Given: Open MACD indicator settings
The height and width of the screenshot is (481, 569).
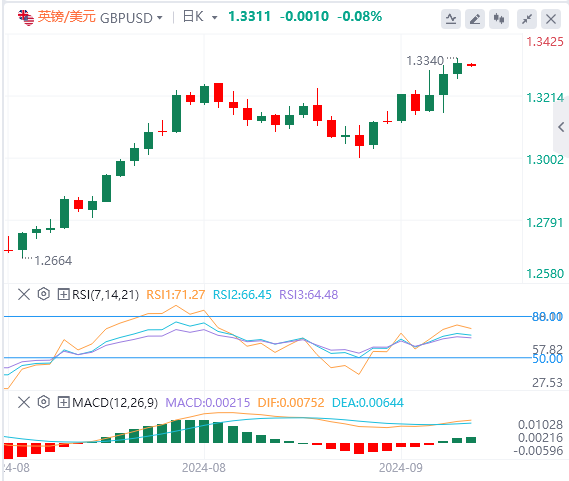Looking at the screenshot, I should pos(44,402).
